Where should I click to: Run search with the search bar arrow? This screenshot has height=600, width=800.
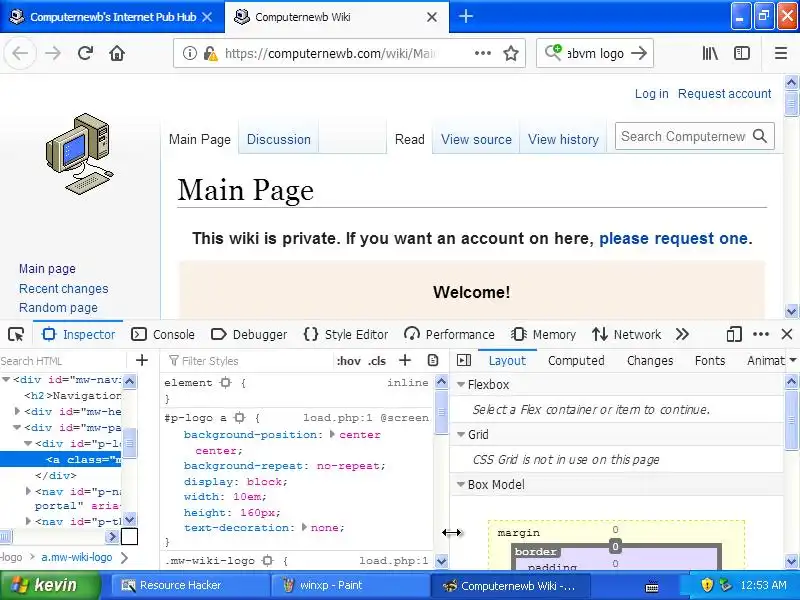[639, 53]
